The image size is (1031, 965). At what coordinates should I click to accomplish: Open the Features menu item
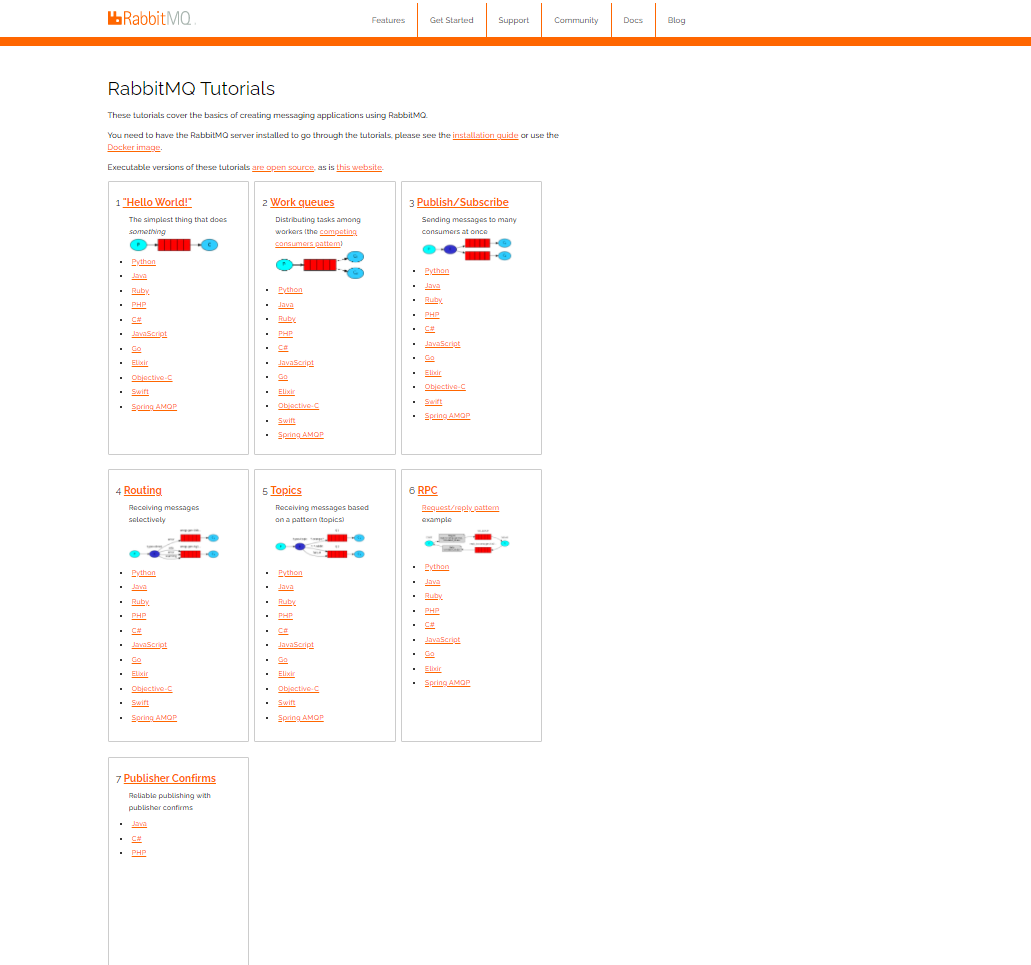pos(388,20)
